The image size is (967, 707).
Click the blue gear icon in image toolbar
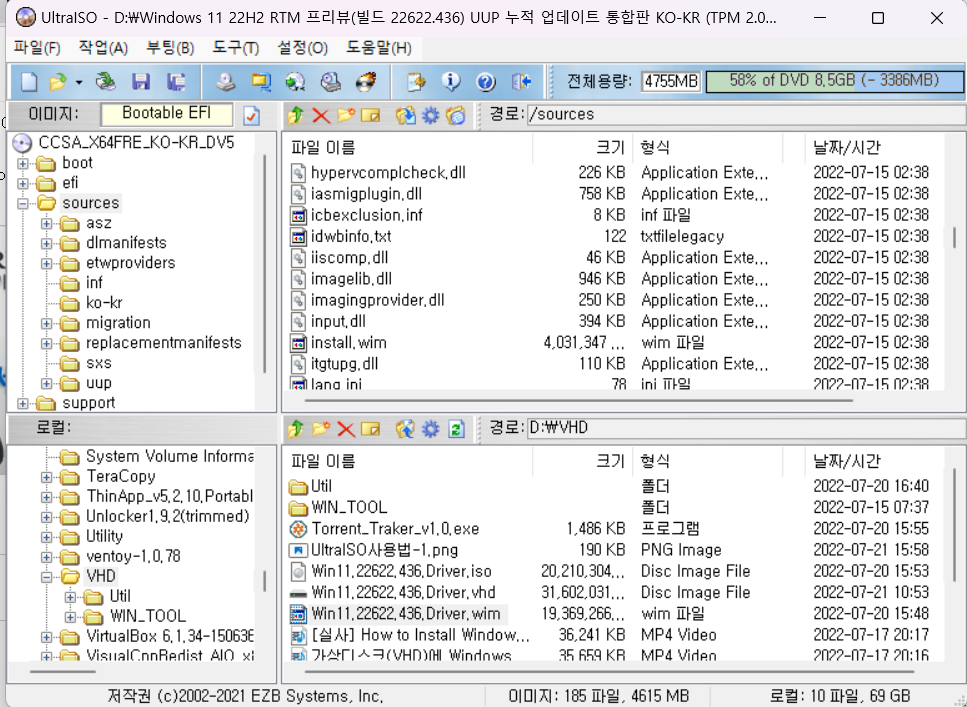point(430,115)
